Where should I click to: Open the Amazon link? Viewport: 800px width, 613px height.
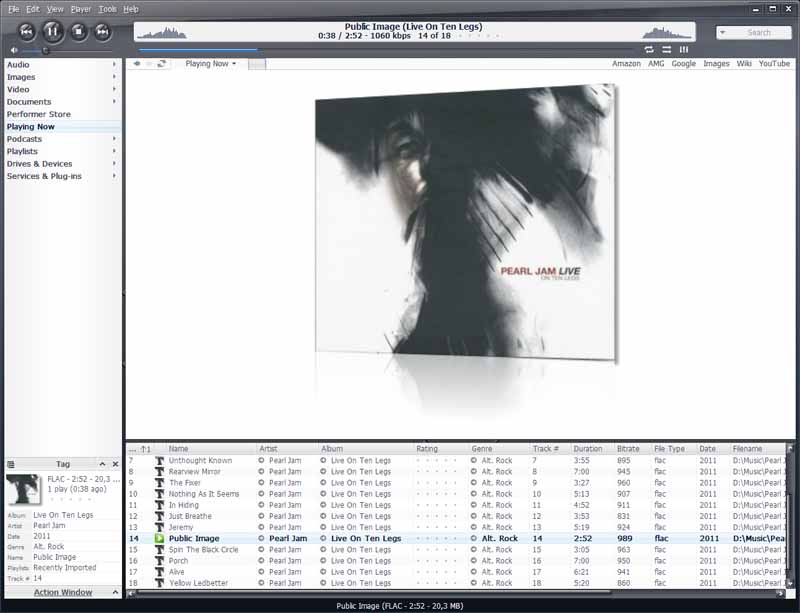[x=627, y=64]
